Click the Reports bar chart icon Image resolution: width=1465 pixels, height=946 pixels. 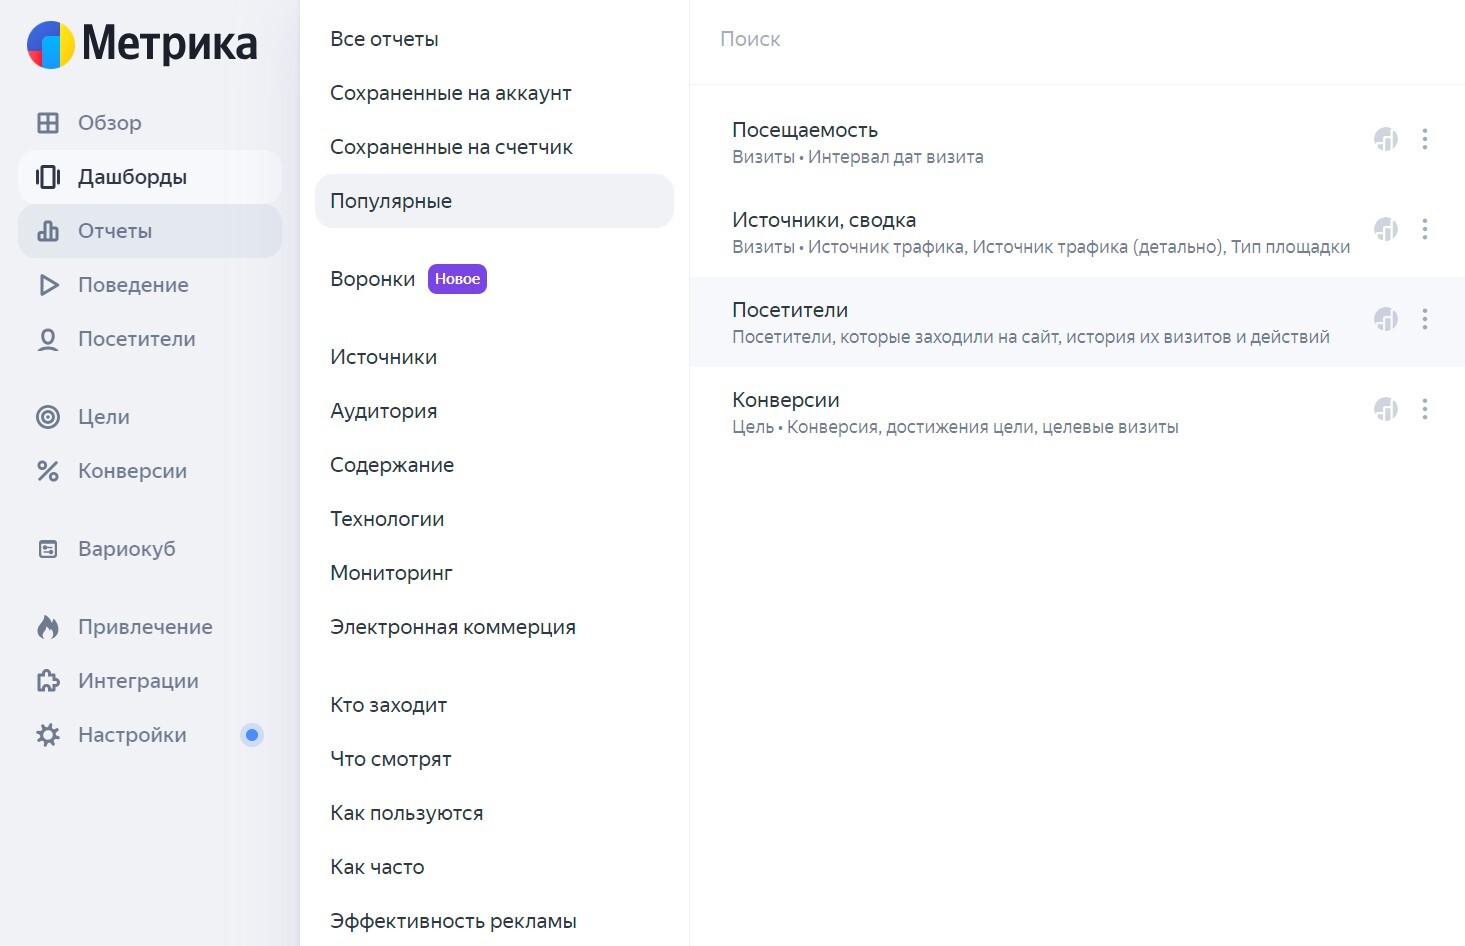[48, 231]
